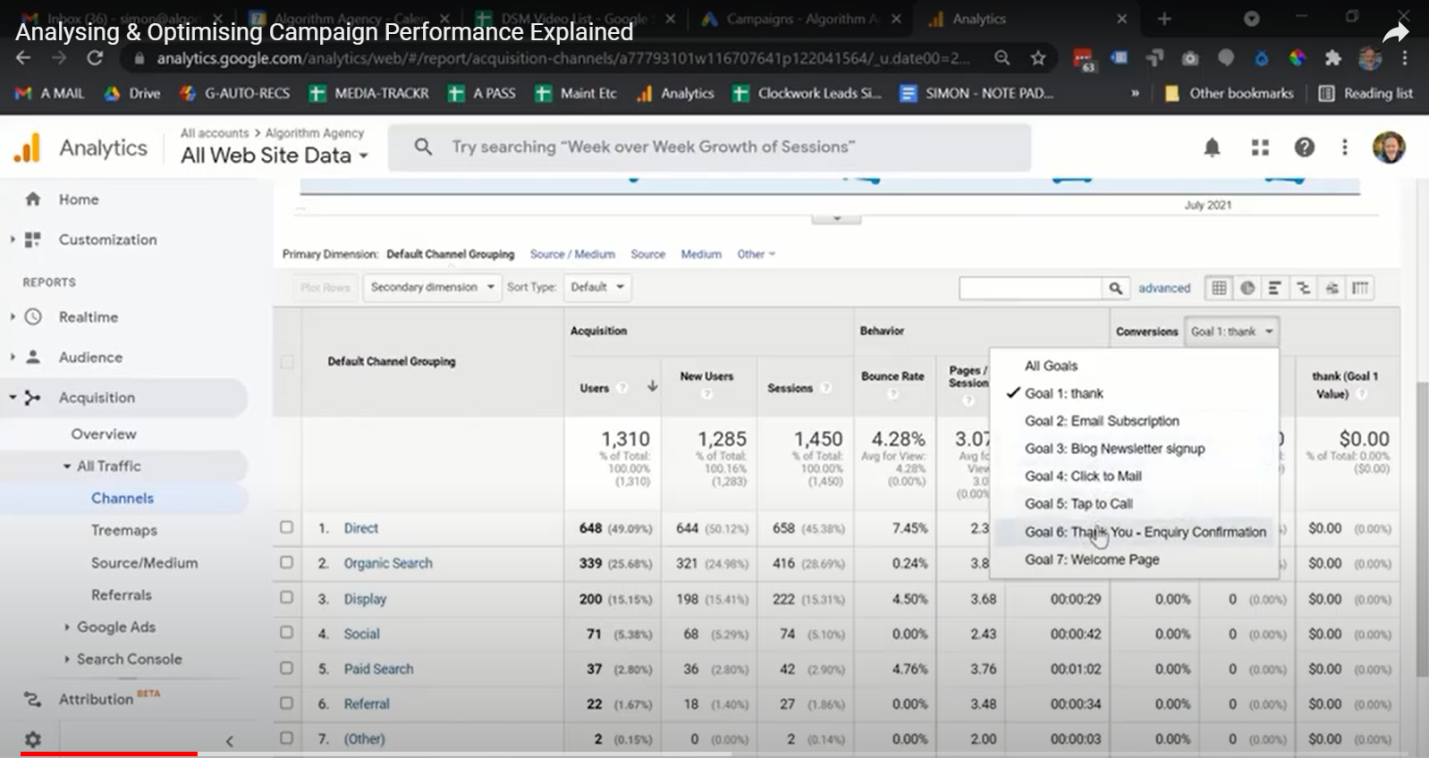Switch to pie chart view icon

coord(1247,288)
